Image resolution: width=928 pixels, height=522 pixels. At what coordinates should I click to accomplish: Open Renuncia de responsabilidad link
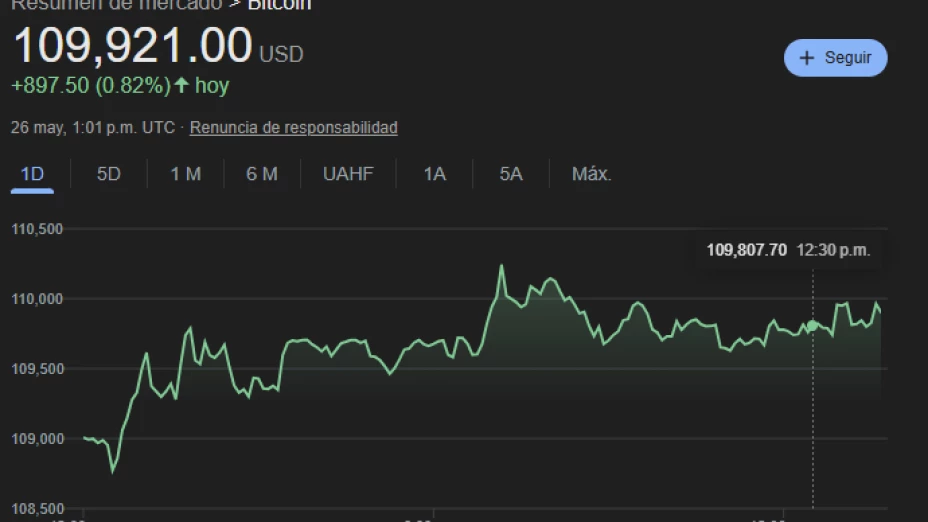click(x=294, y=127)
